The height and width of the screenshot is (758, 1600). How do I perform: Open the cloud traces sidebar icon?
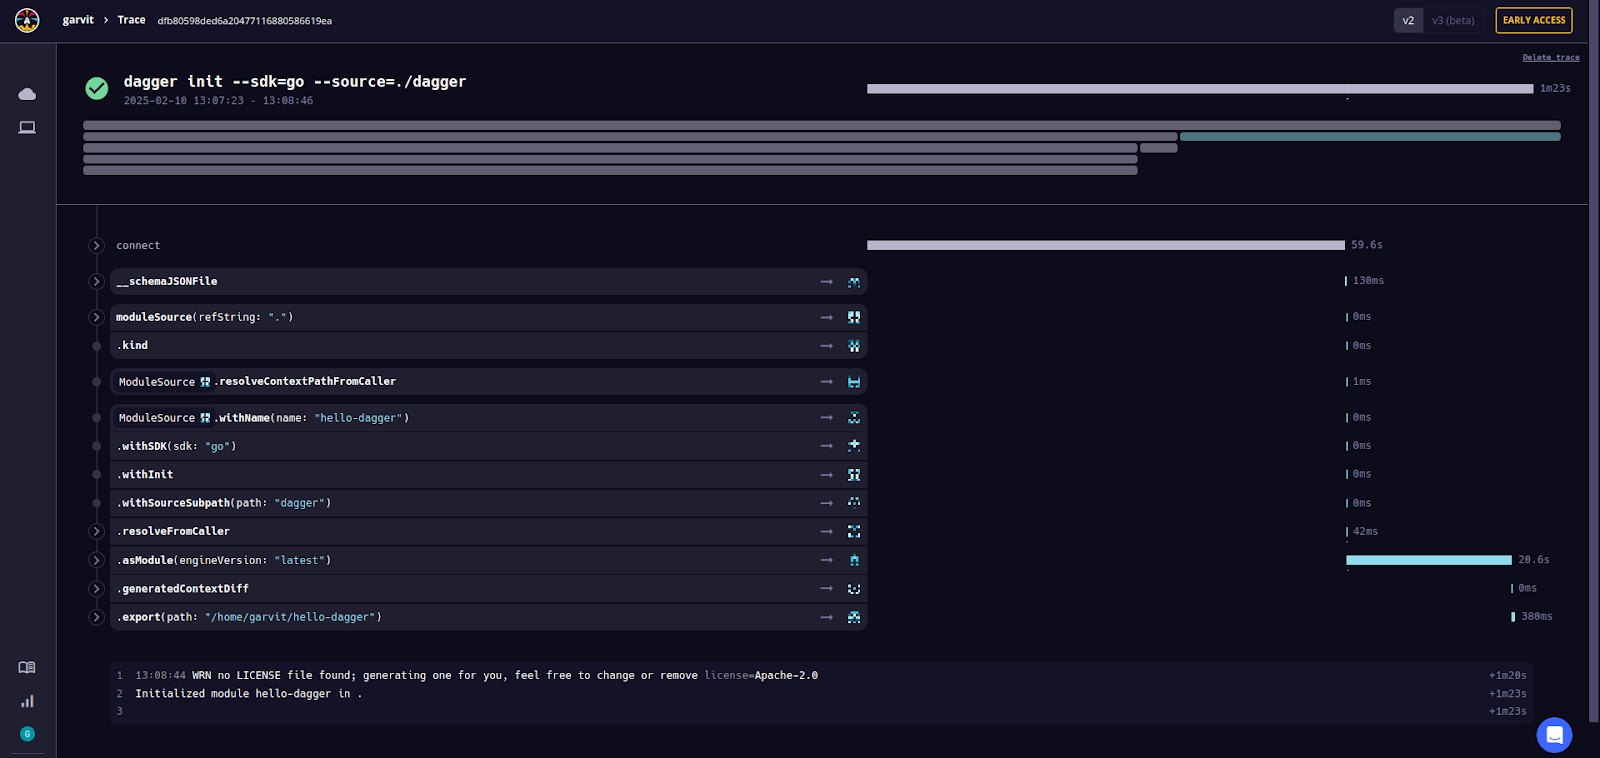[x=27, y=94]
